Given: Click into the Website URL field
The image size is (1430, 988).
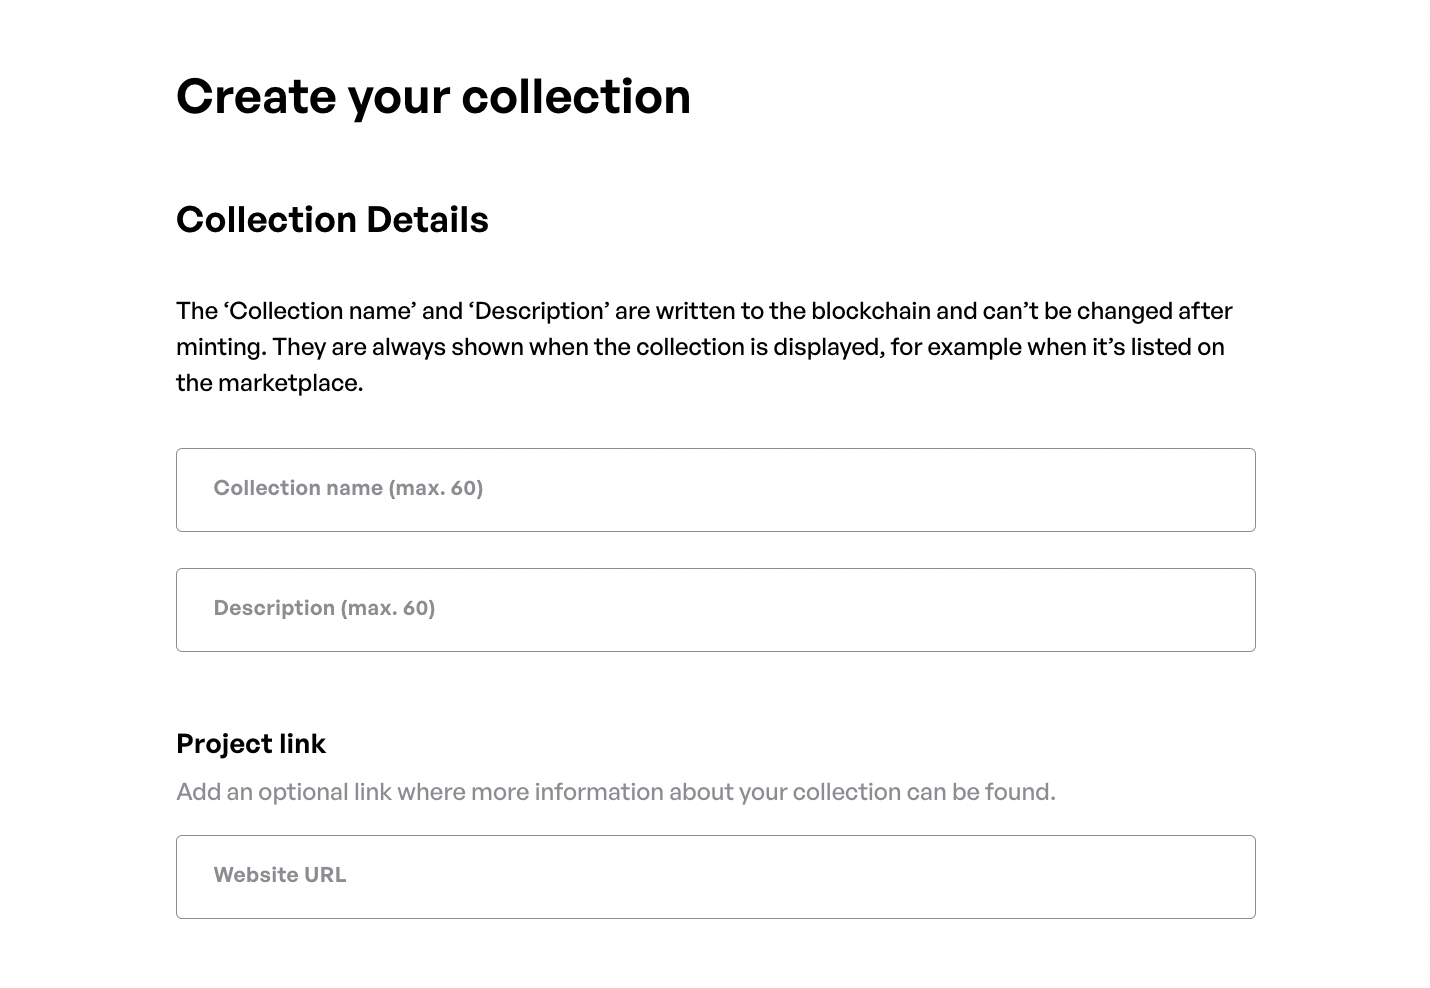Looking at the screenshot, I should coord(715,877).
